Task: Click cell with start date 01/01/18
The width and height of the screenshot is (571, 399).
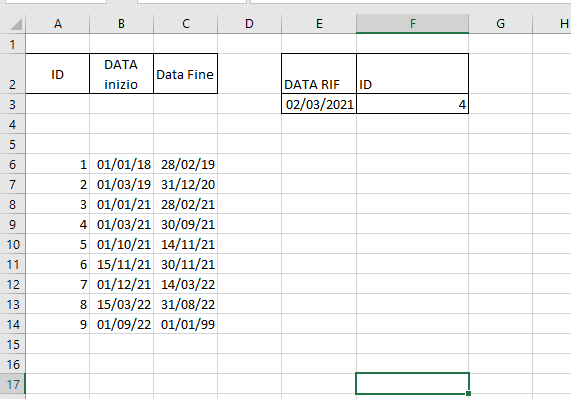Action: [121, 164]
